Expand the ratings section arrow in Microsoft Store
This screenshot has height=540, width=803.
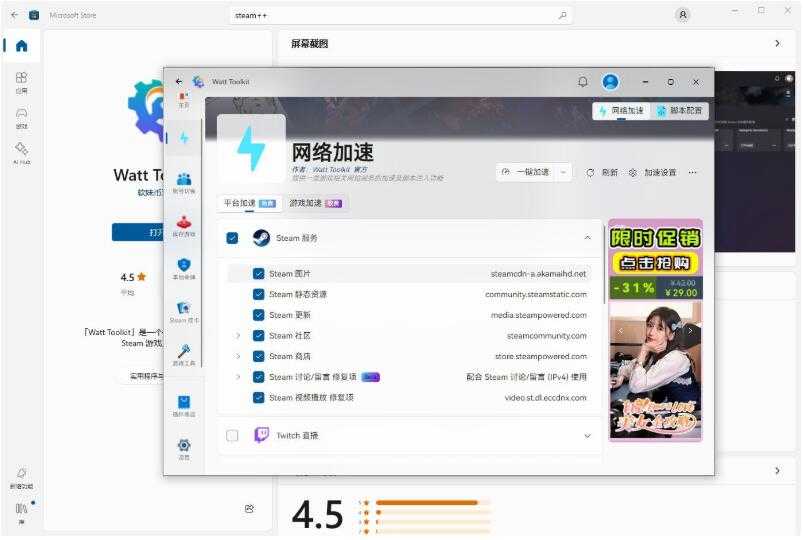(x=777, y=470)
